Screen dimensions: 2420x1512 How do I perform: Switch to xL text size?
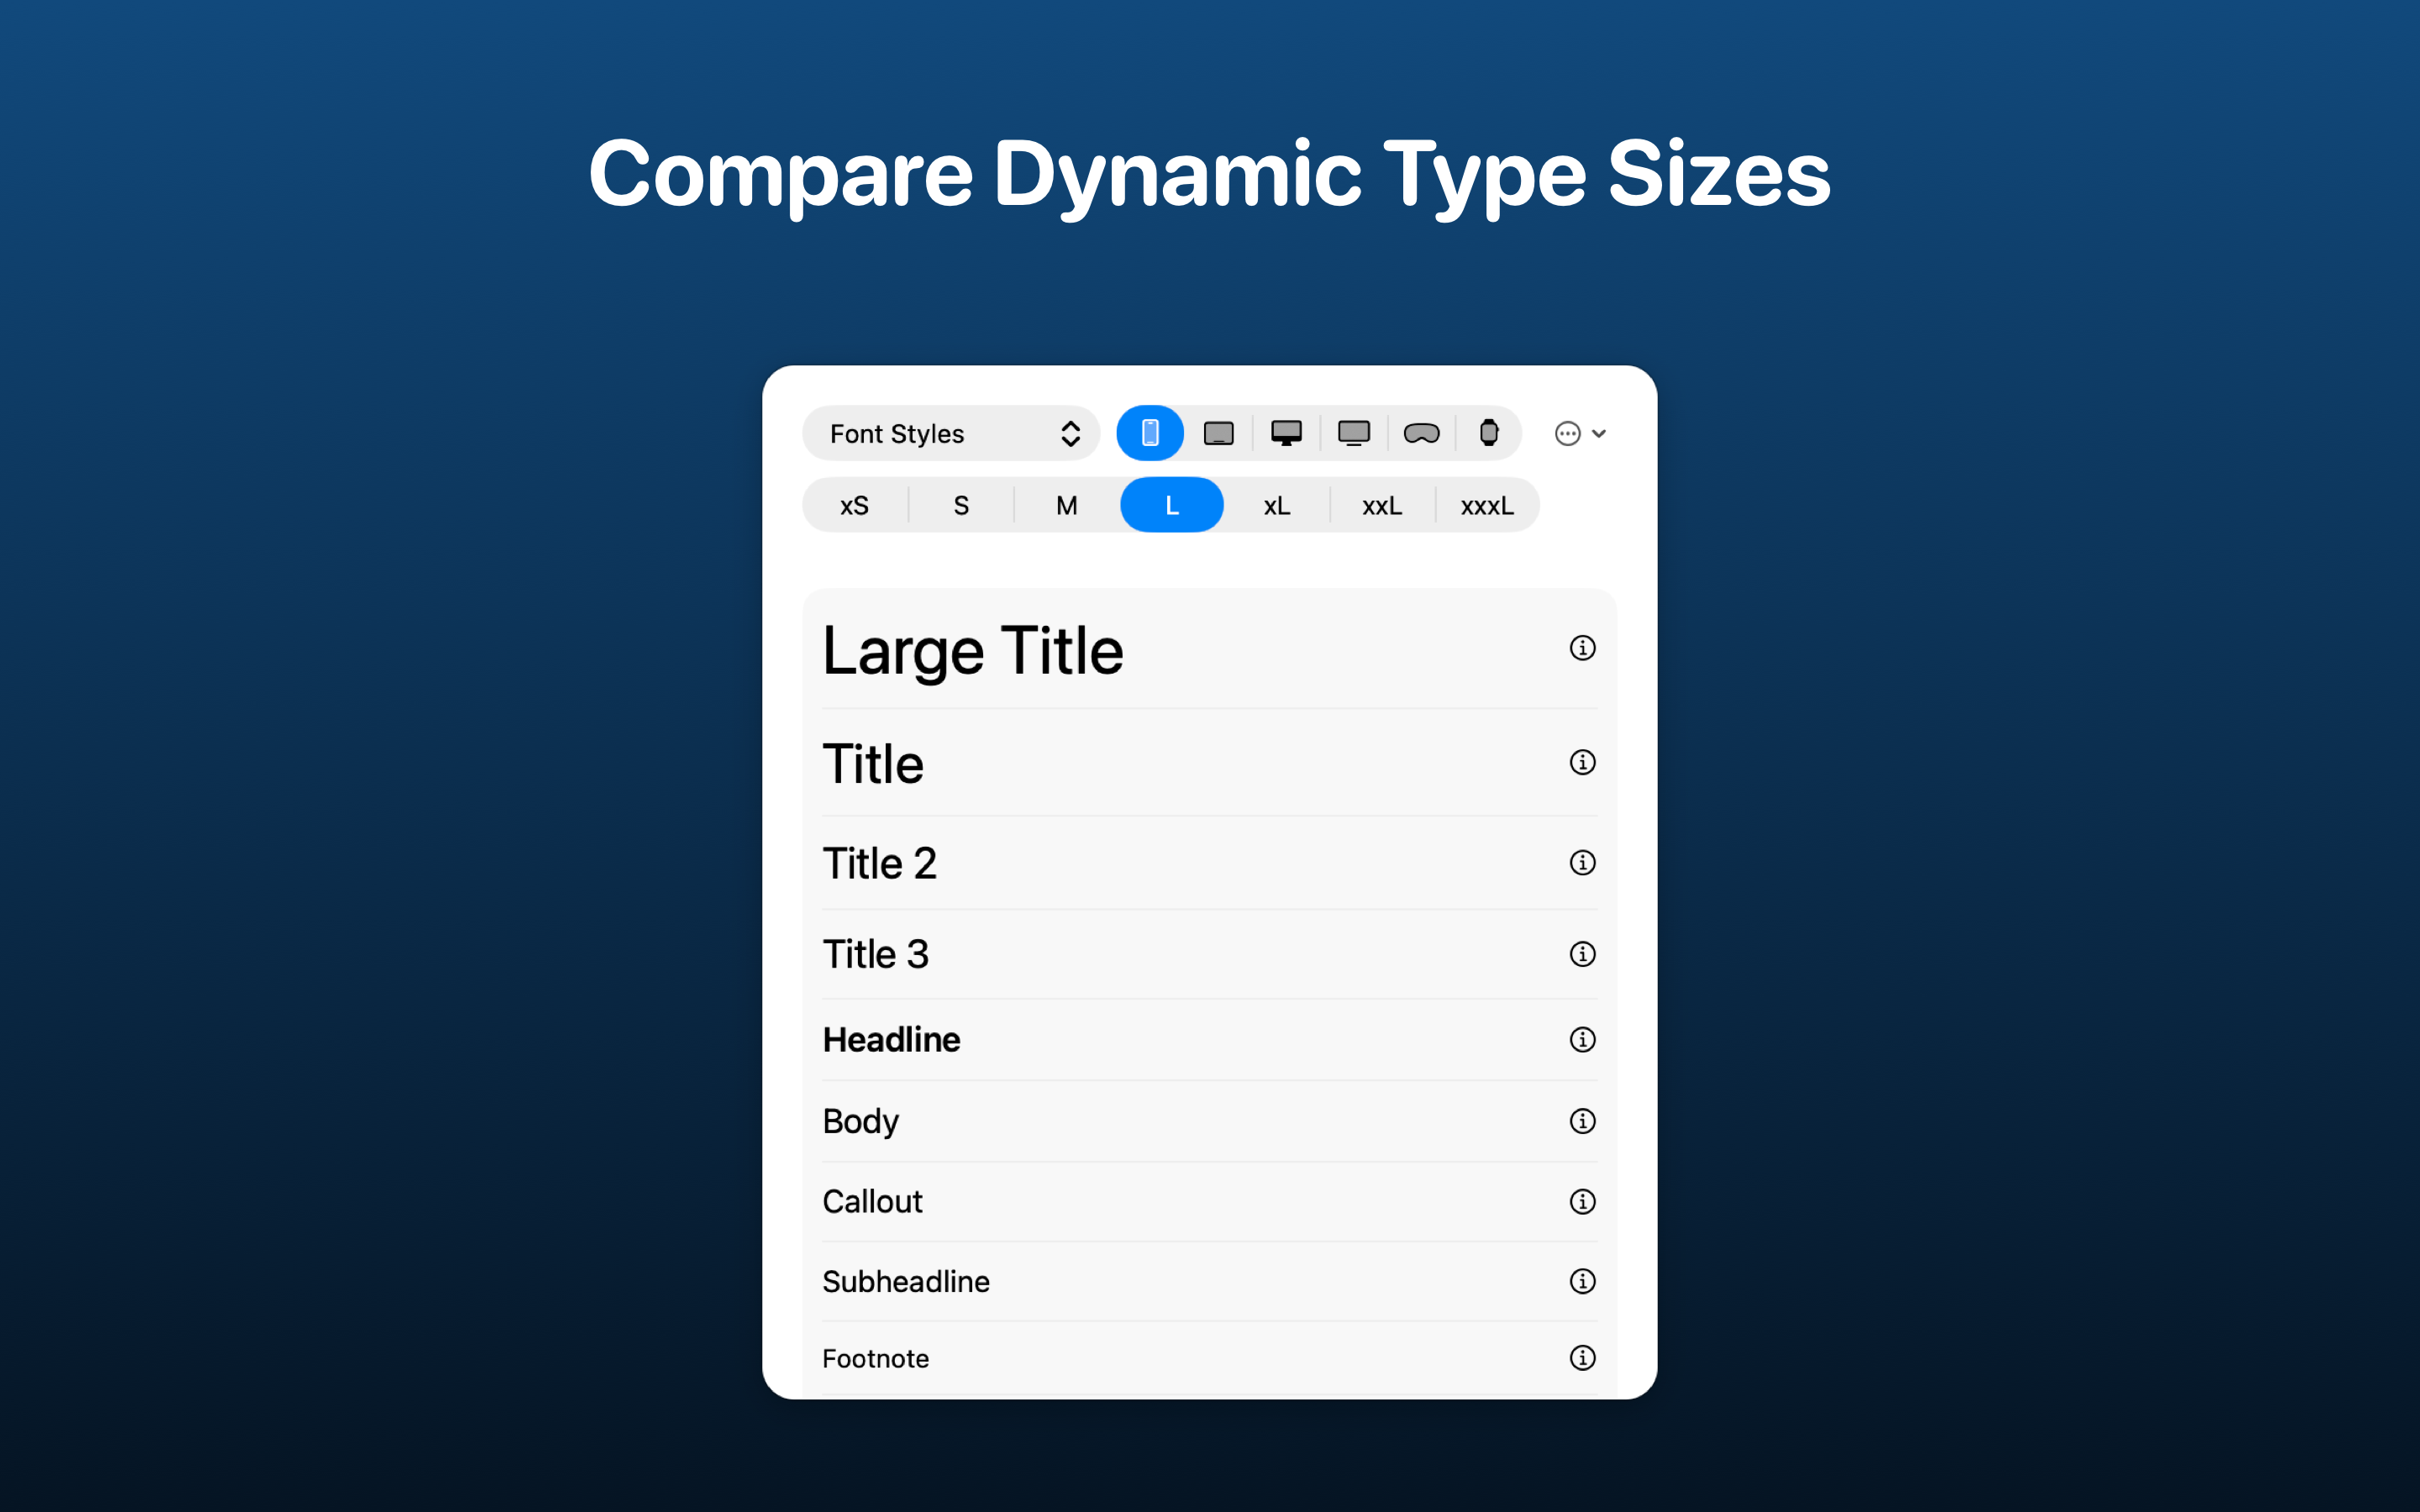[1277, 505]
